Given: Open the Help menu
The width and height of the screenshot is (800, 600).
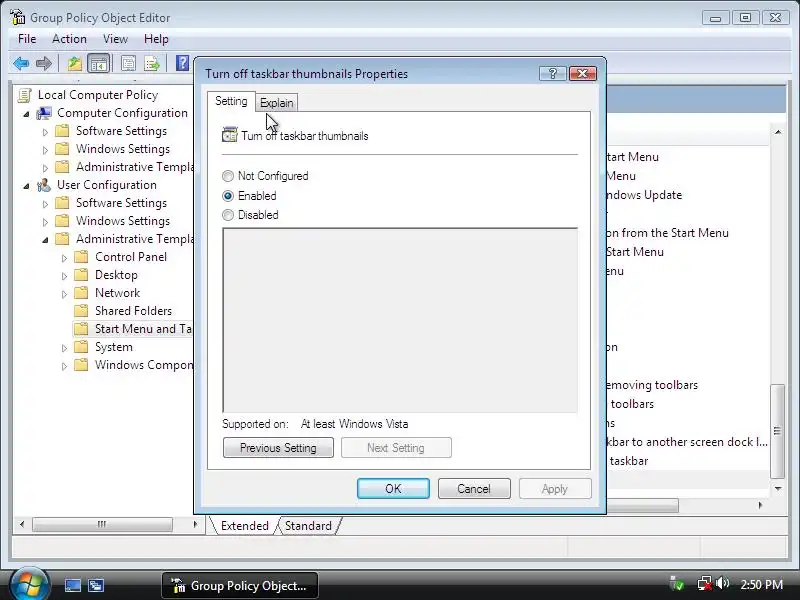Looking at the screenshot, I should 156,39.
